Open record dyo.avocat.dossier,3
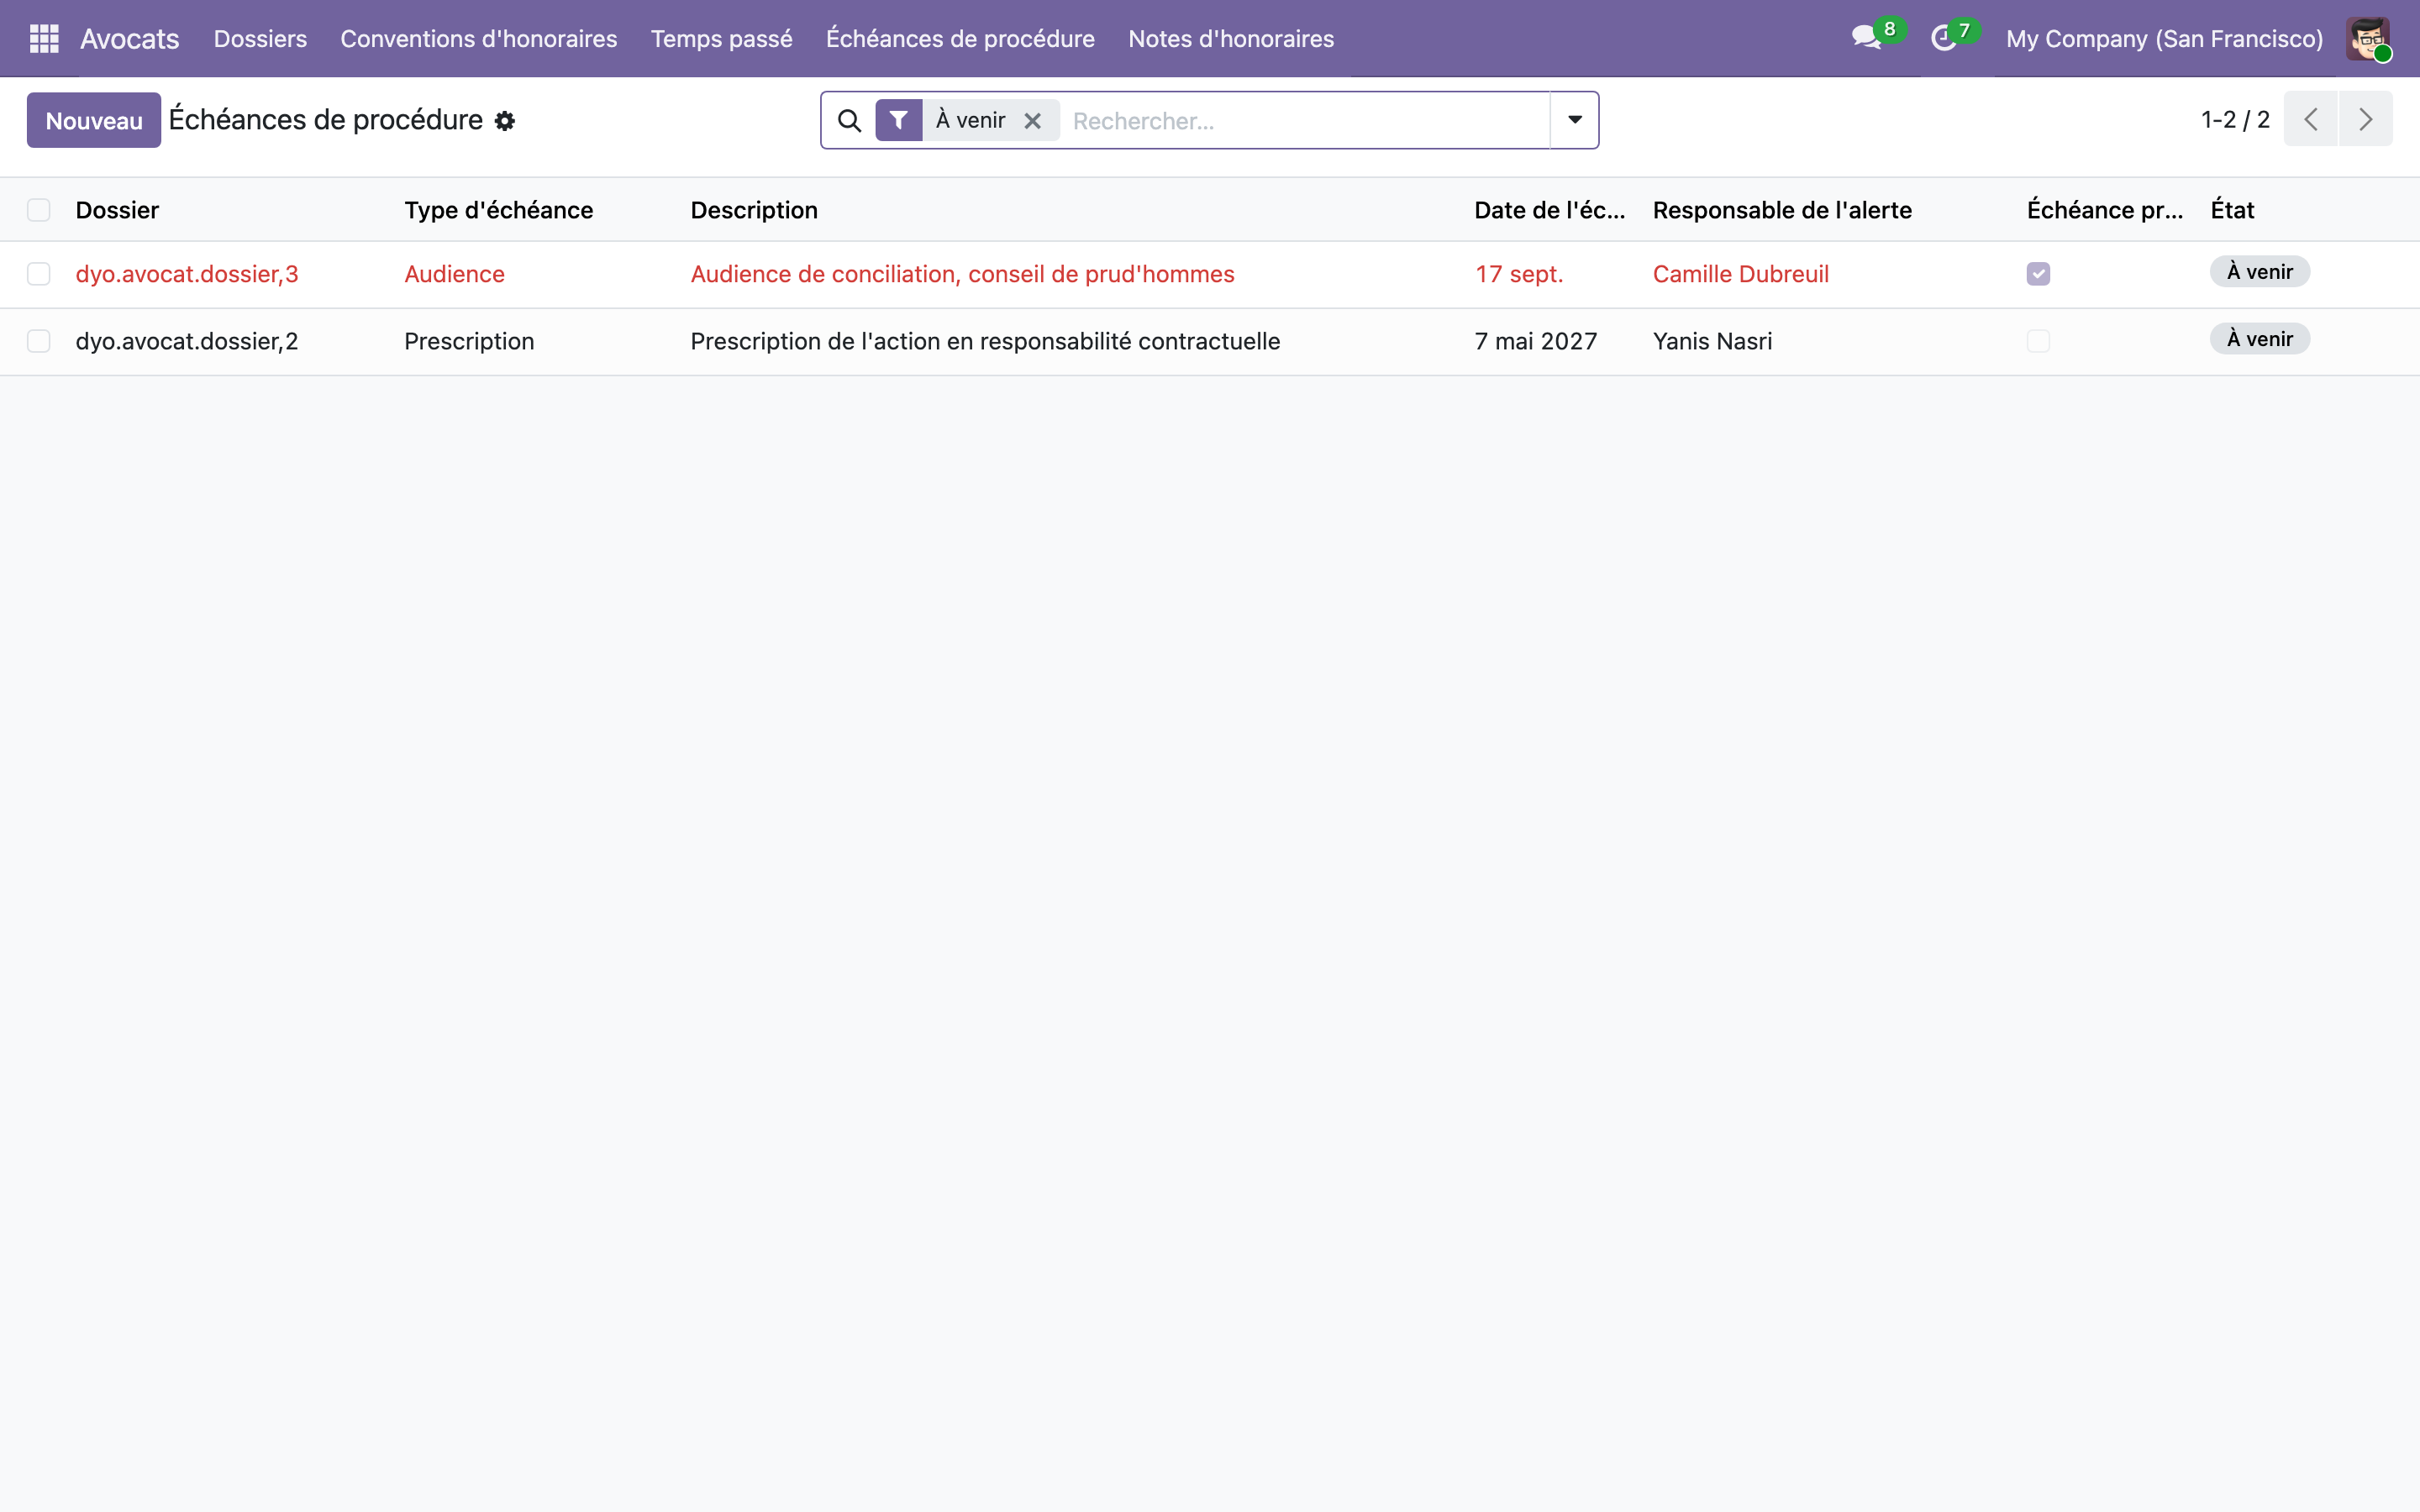This screenshot has width=2420, height=1512. click(x=187, y=274)
